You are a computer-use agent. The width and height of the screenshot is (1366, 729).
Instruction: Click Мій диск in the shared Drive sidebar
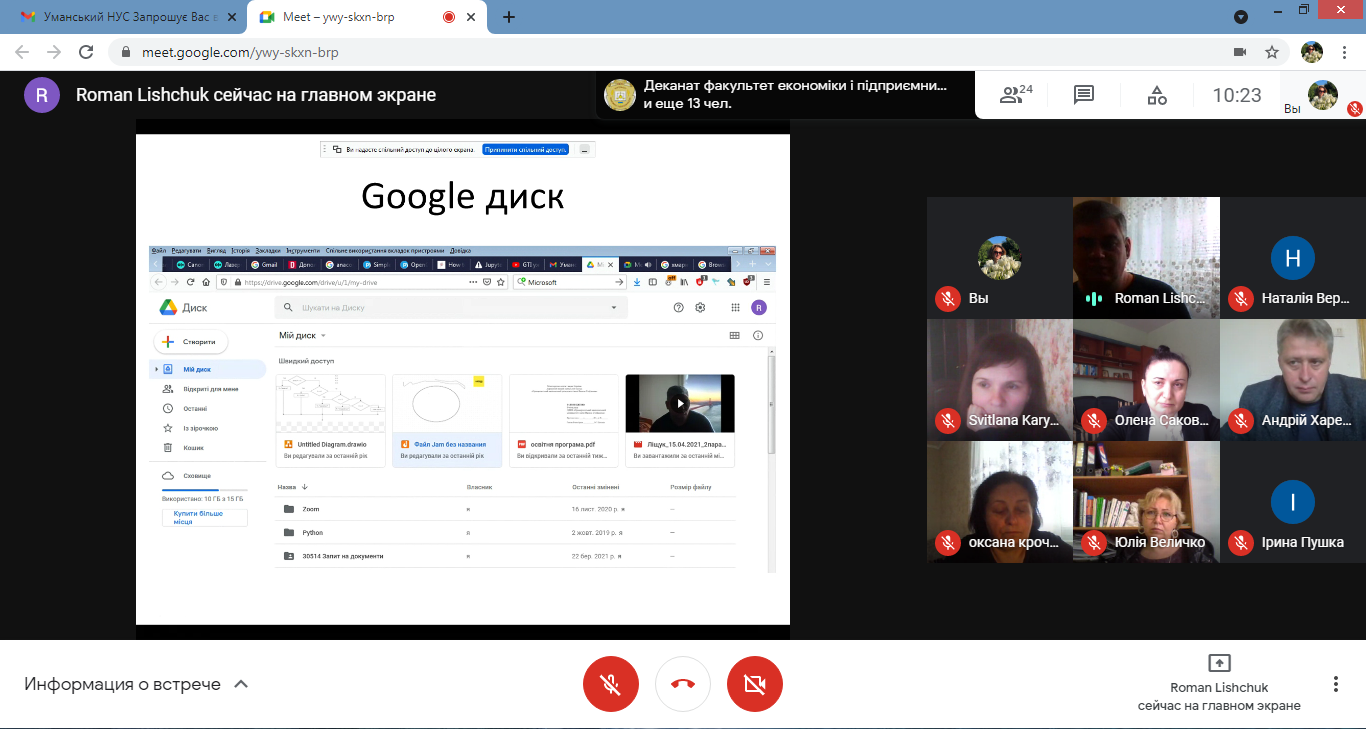tap(208, 369)
